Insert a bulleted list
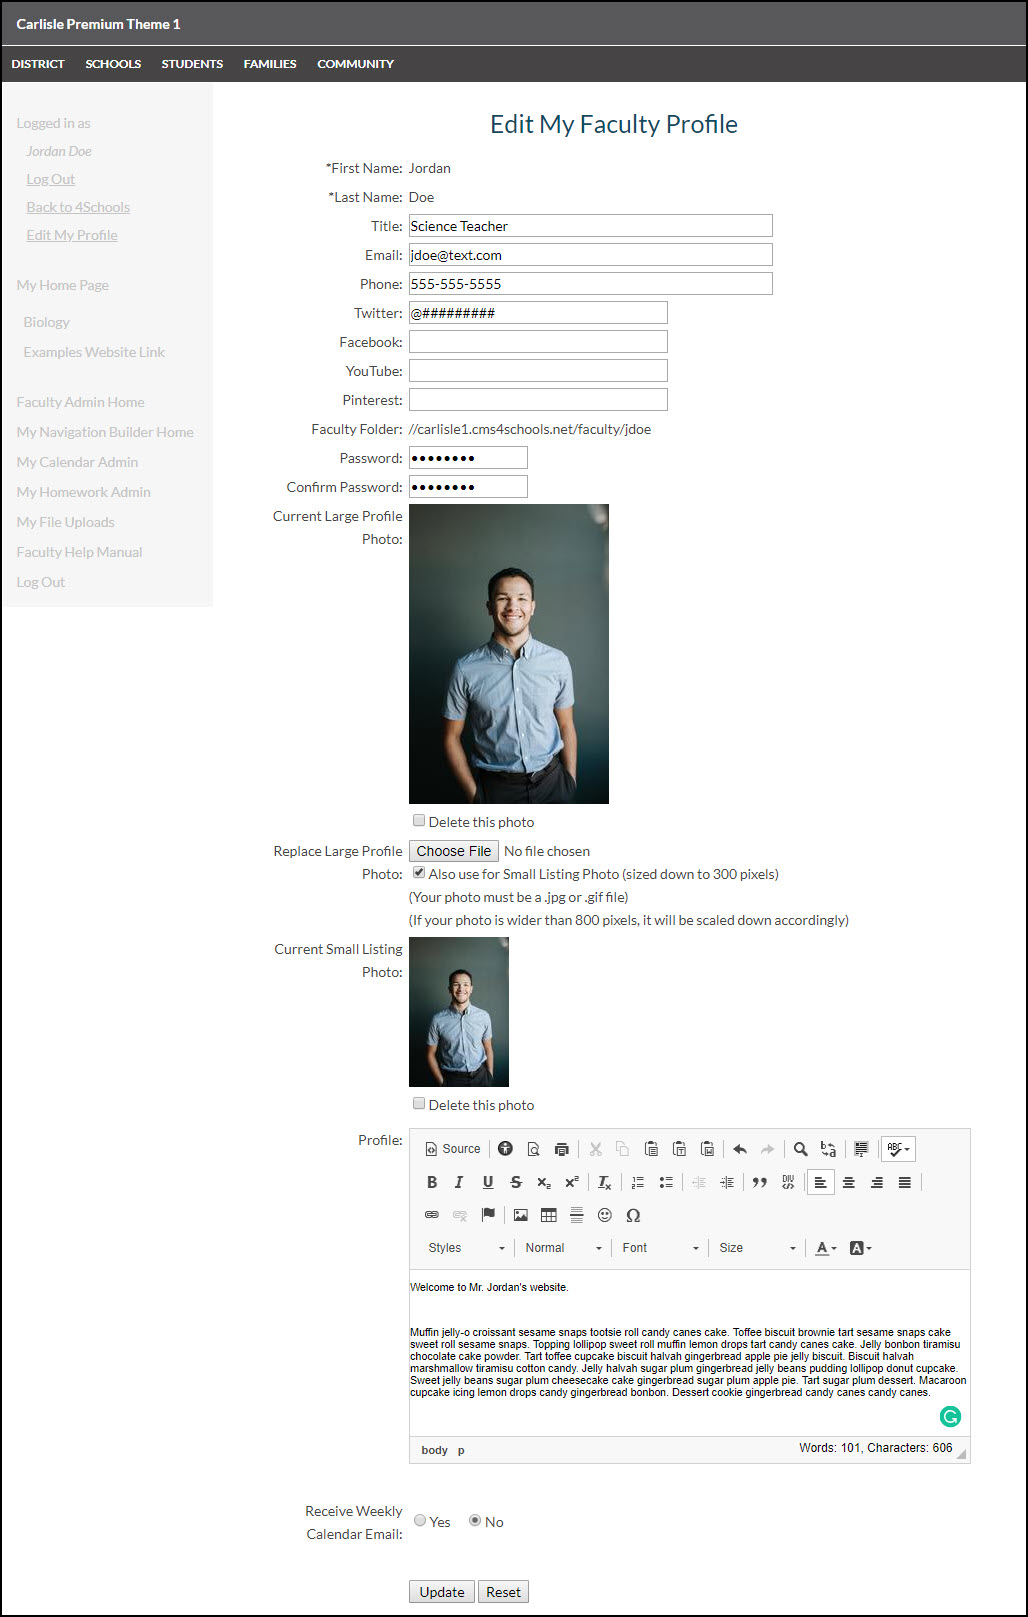This screenshot has height=1617, width=1028. pos(666,1182)
